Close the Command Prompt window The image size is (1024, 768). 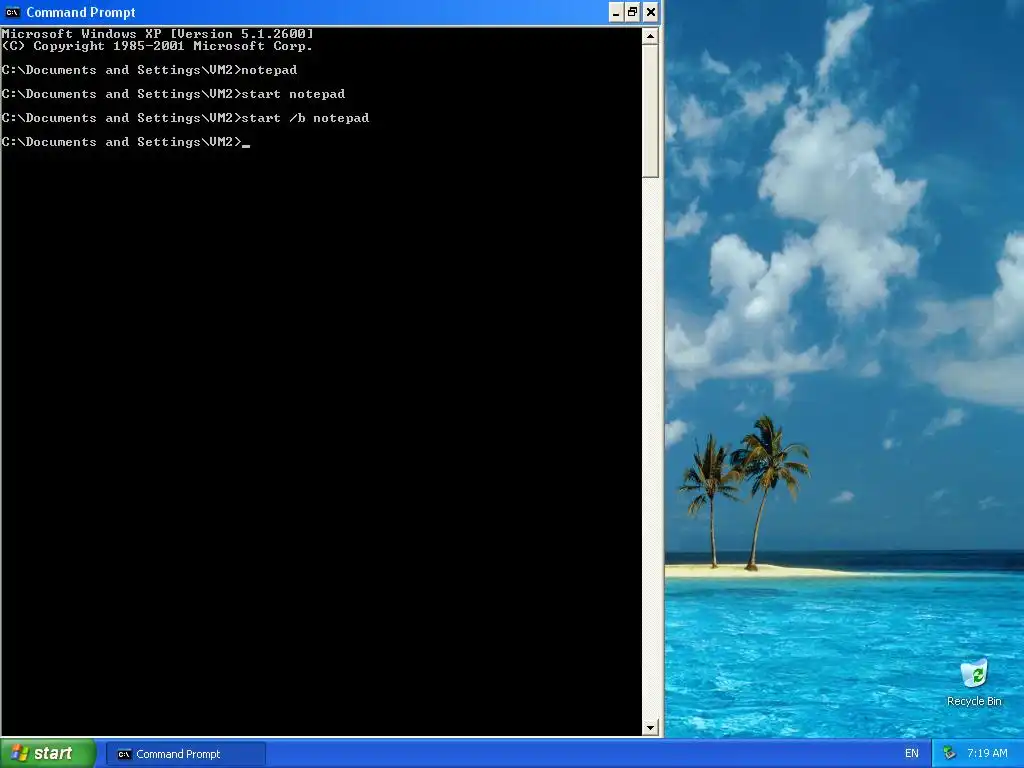(x=650, y=12)
